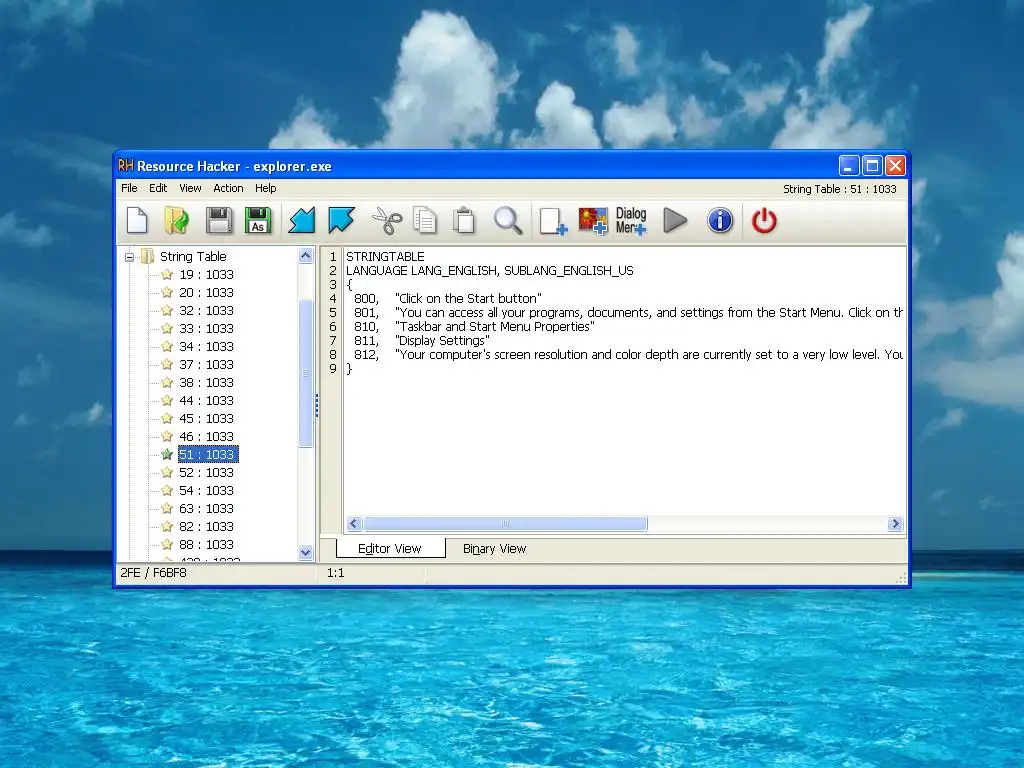Click the red power exit icon
1024x768 pixels.
point(764,220)
